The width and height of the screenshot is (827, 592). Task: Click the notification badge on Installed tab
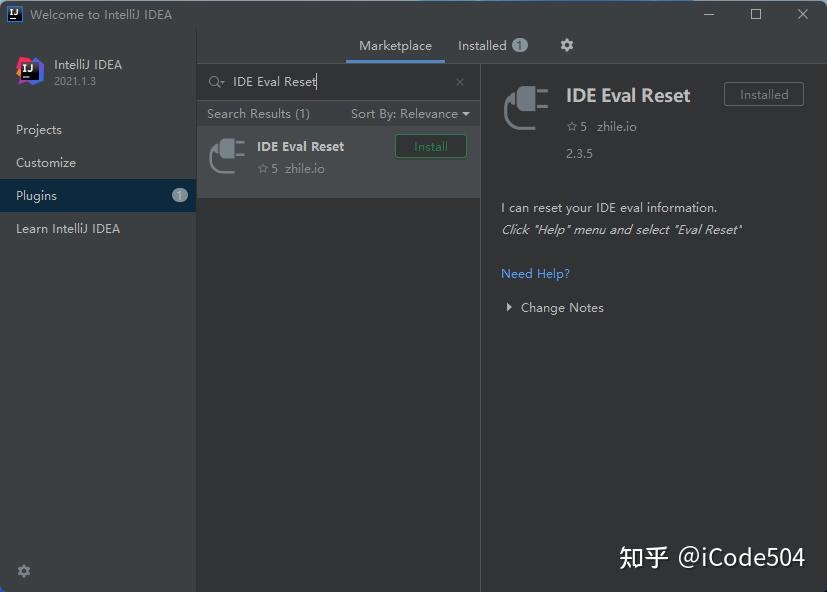tap(520, 44)
